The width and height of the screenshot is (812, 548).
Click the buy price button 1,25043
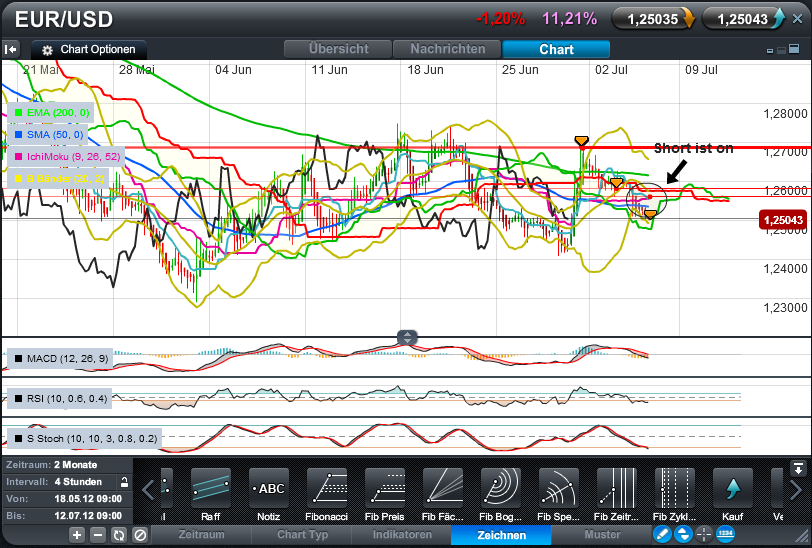(744, 19)
